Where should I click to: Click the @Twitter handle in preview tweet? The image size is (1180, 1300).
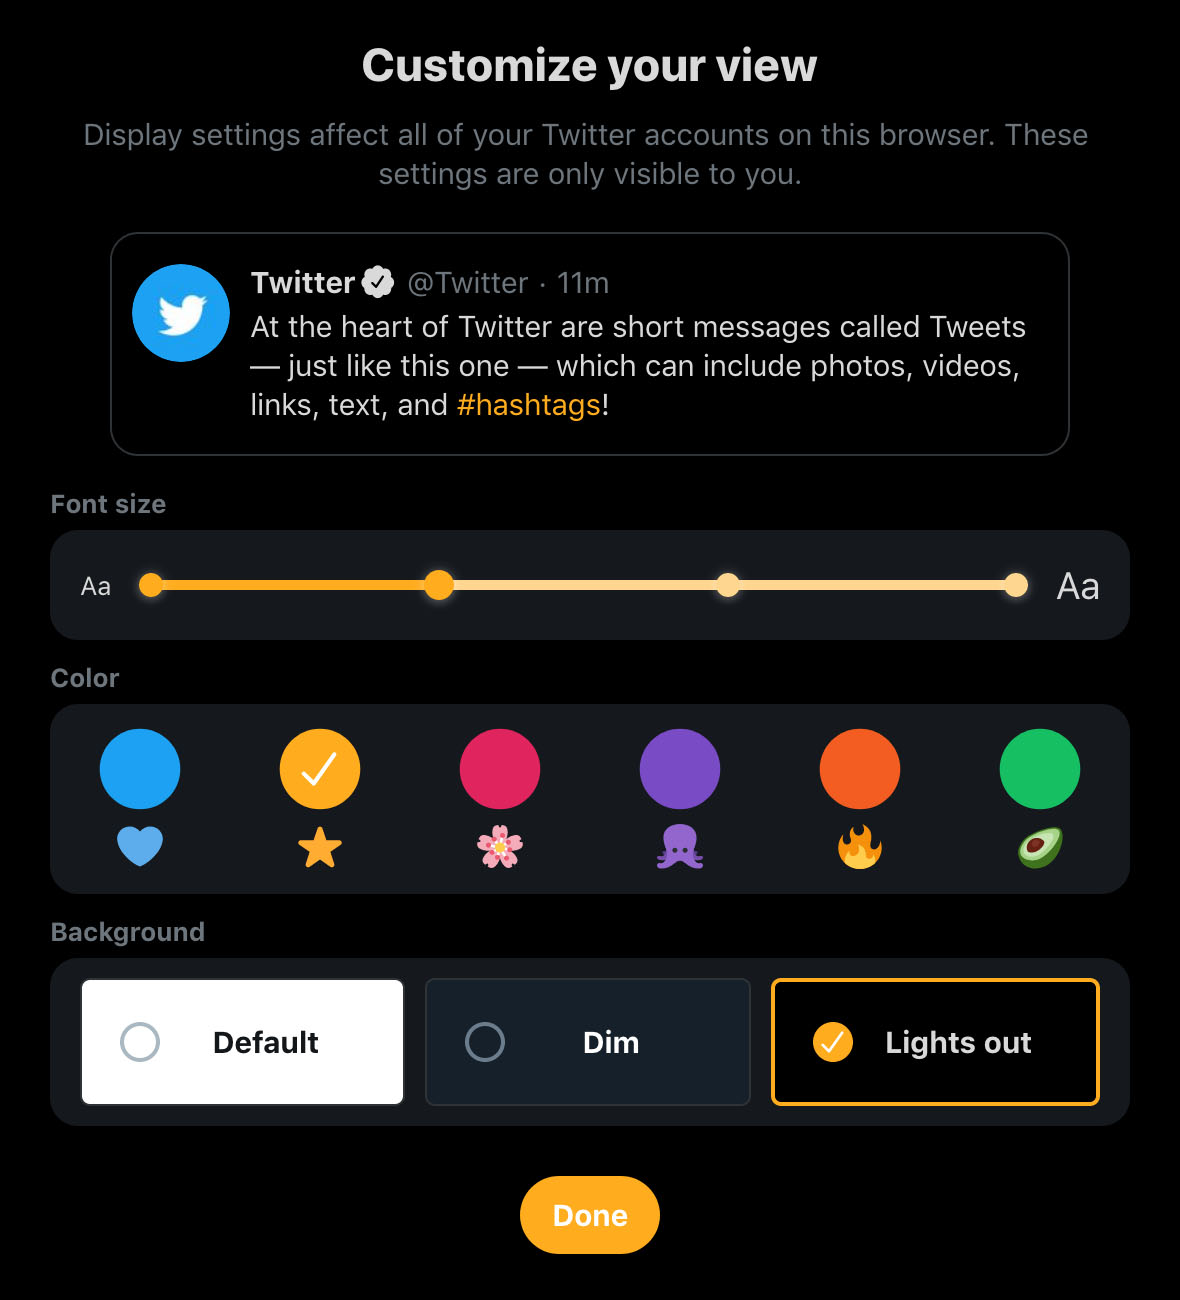coord(468,283)
